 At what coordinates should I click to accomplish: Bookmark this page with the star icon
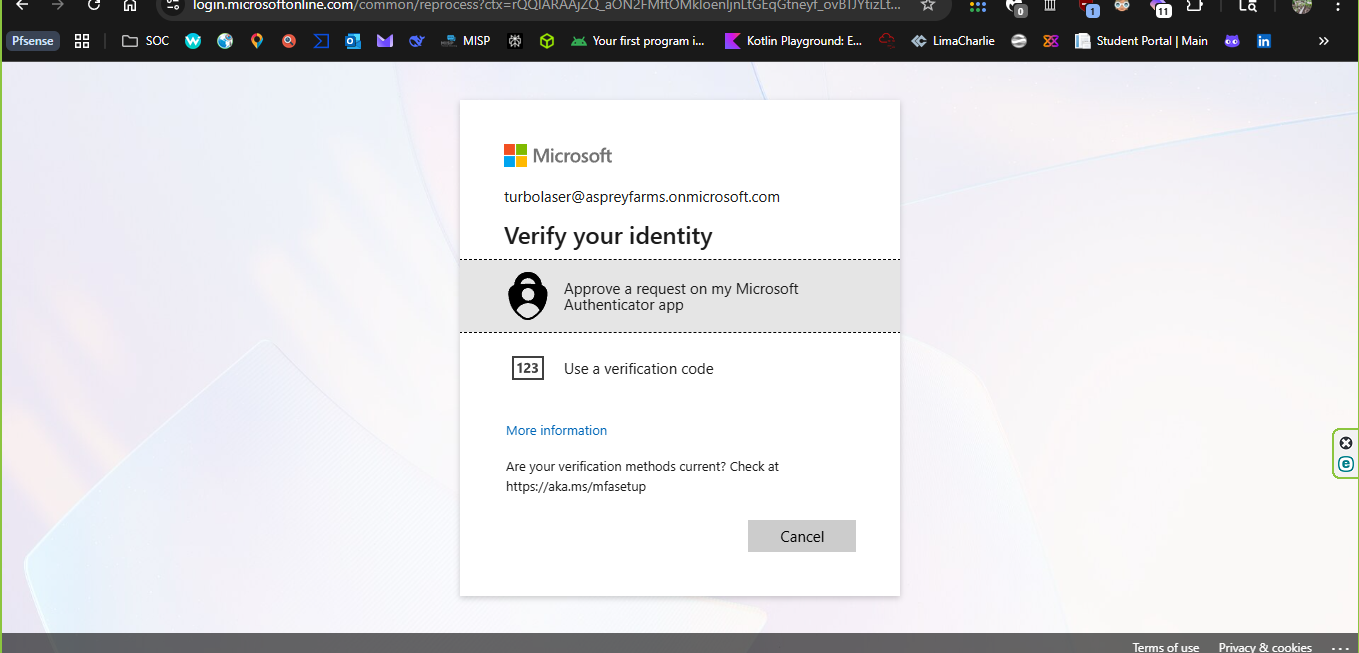coord(928,5)
